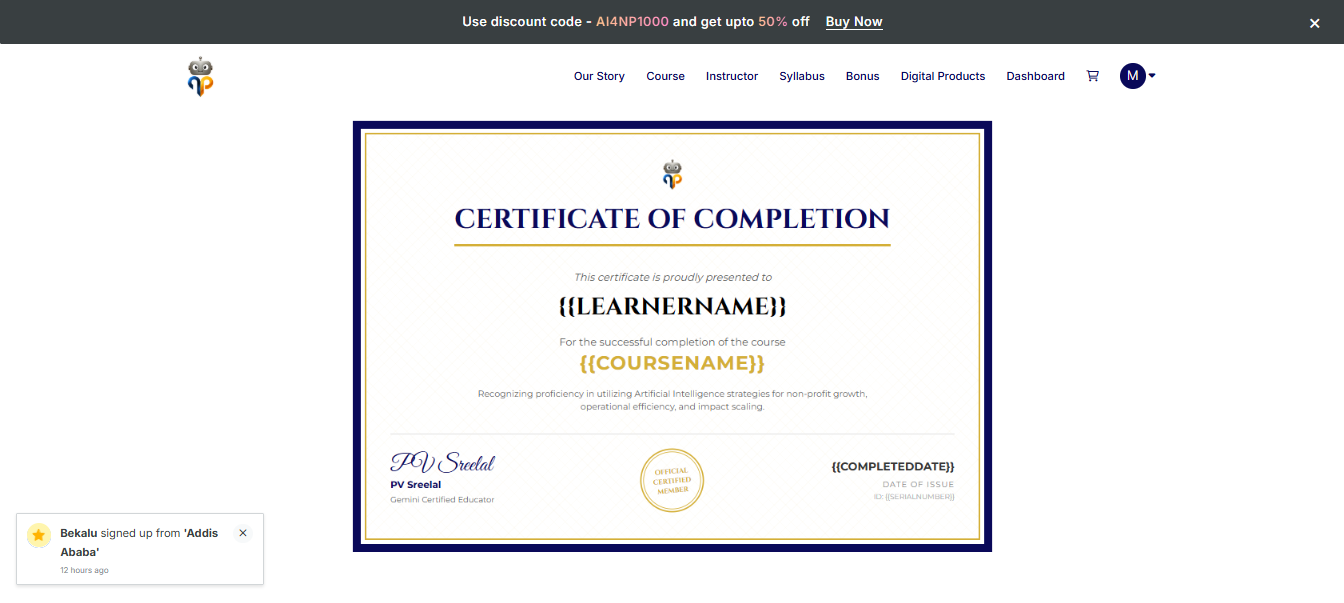The height and width of the screenshot is (603, 1344).
Task: Navigate to Syllabus
Action: click(801, 76)
